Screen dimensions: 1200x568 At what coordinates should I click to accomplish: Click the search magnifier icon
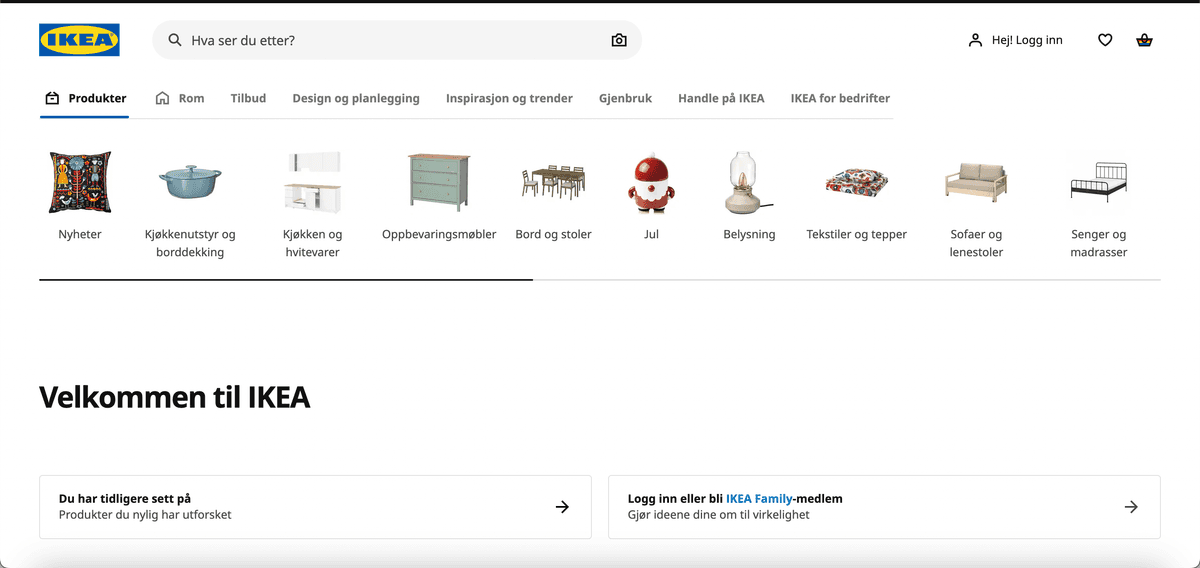point(175,40)
